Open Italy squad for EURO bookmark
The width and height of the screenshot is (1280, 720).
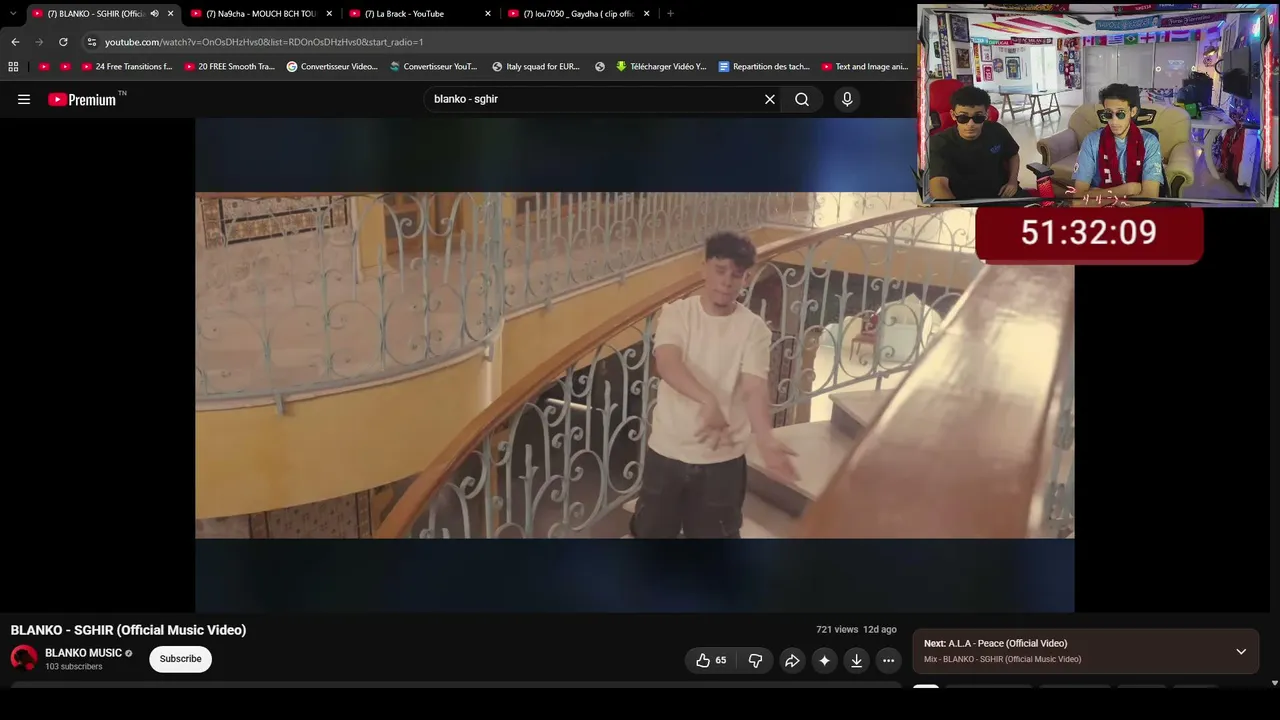coord(536,67)
